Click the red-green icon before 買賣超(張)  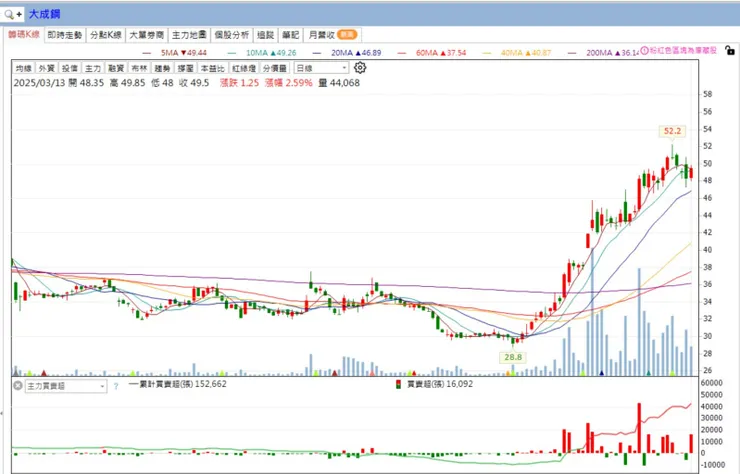(x=398, y=384)
